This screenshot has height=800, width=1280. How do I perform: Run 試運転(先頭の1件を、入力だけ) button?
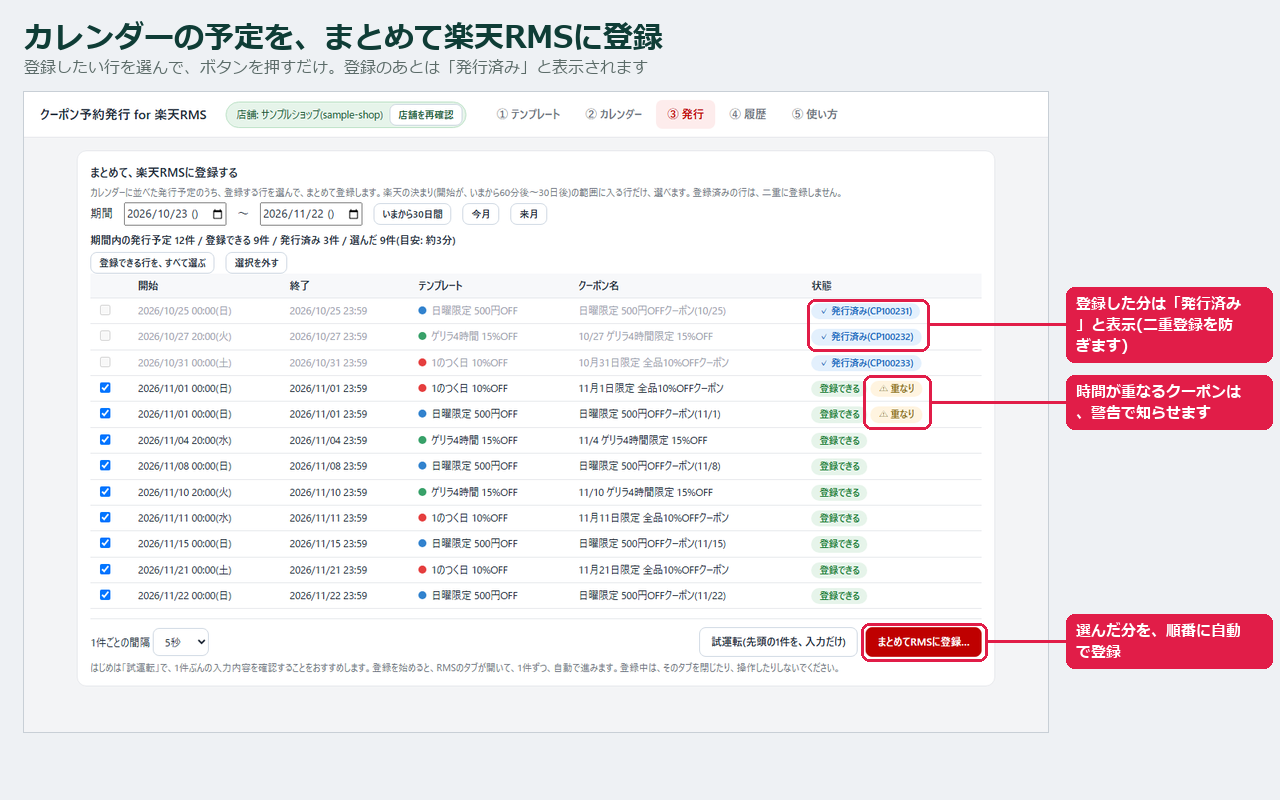tap(778, 642)
